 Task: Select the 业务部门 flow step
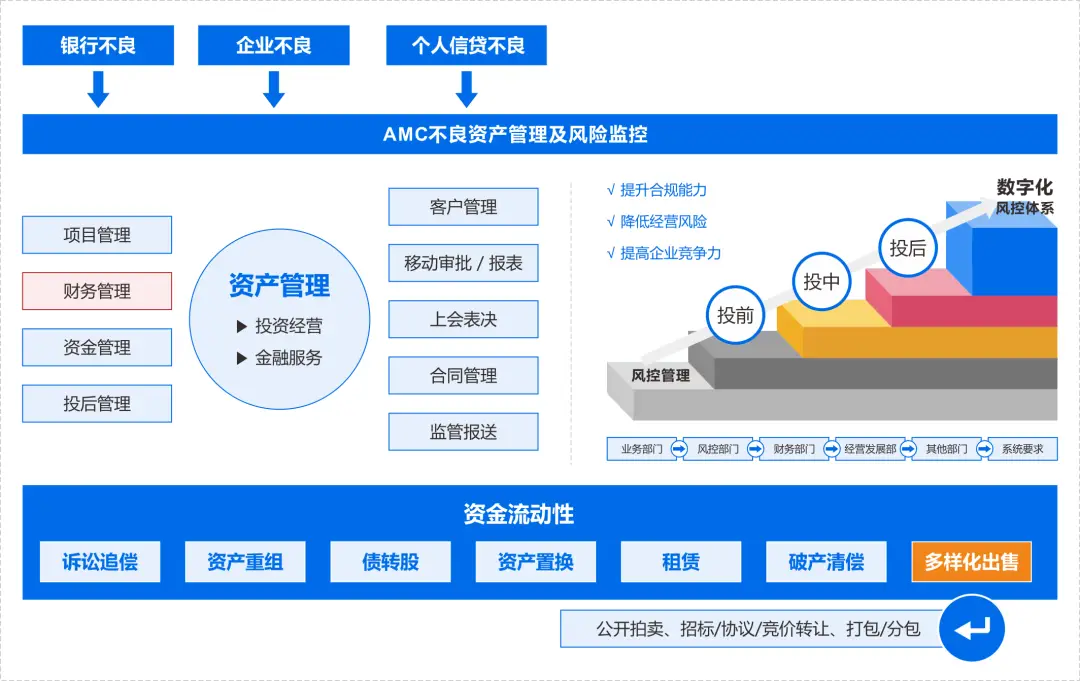pos(641,449)
